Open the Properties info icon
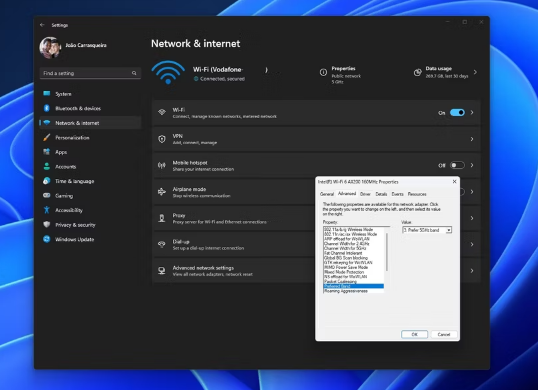 (323, 72)
